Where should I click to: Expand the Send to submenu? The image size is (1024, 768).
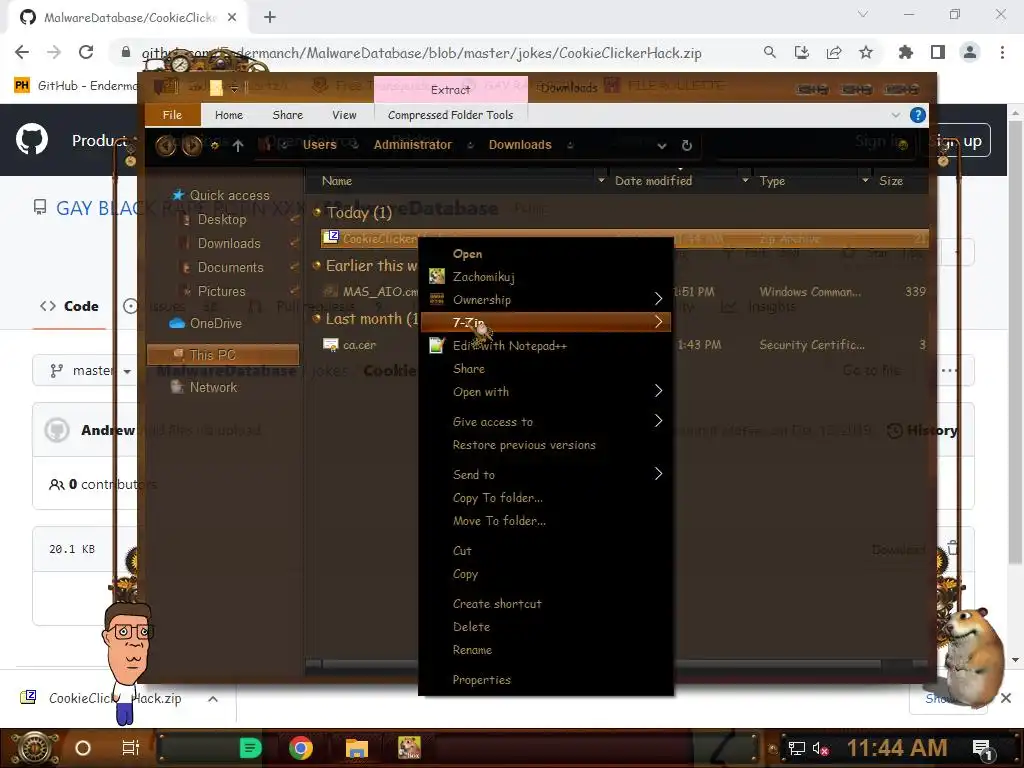pos(546,475)
